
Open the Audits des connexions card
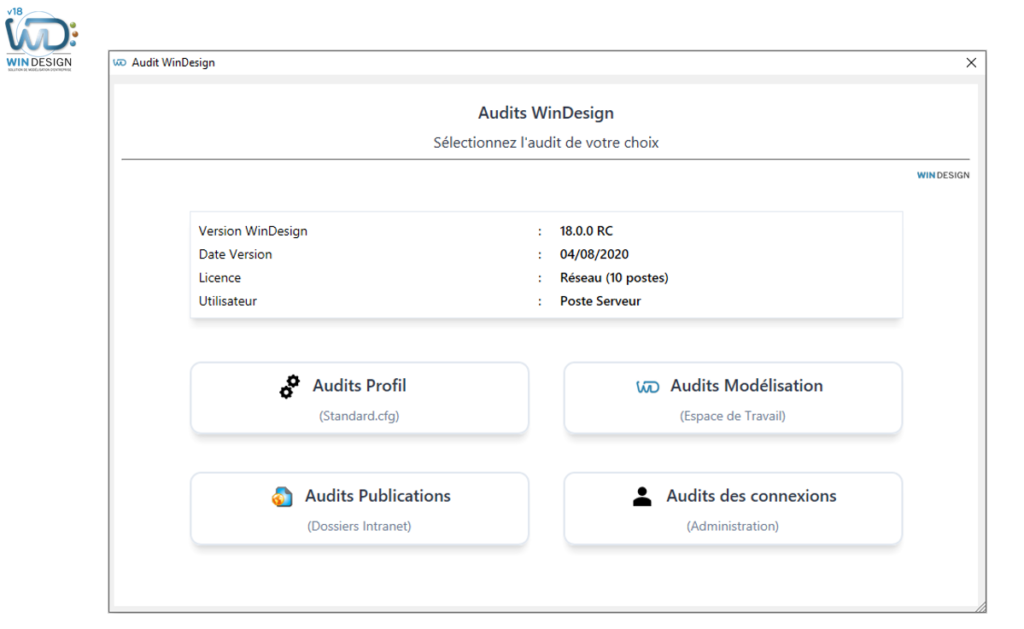click(733, 509)
